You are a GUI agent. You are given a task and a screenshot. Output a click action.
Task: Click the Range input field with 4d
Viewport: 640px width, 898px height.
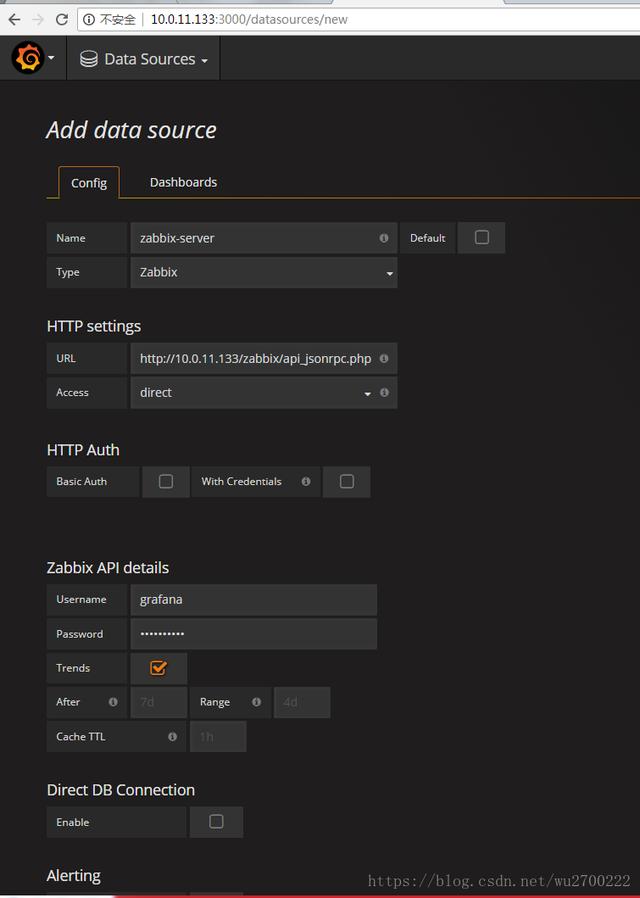[x=302, y=702]
